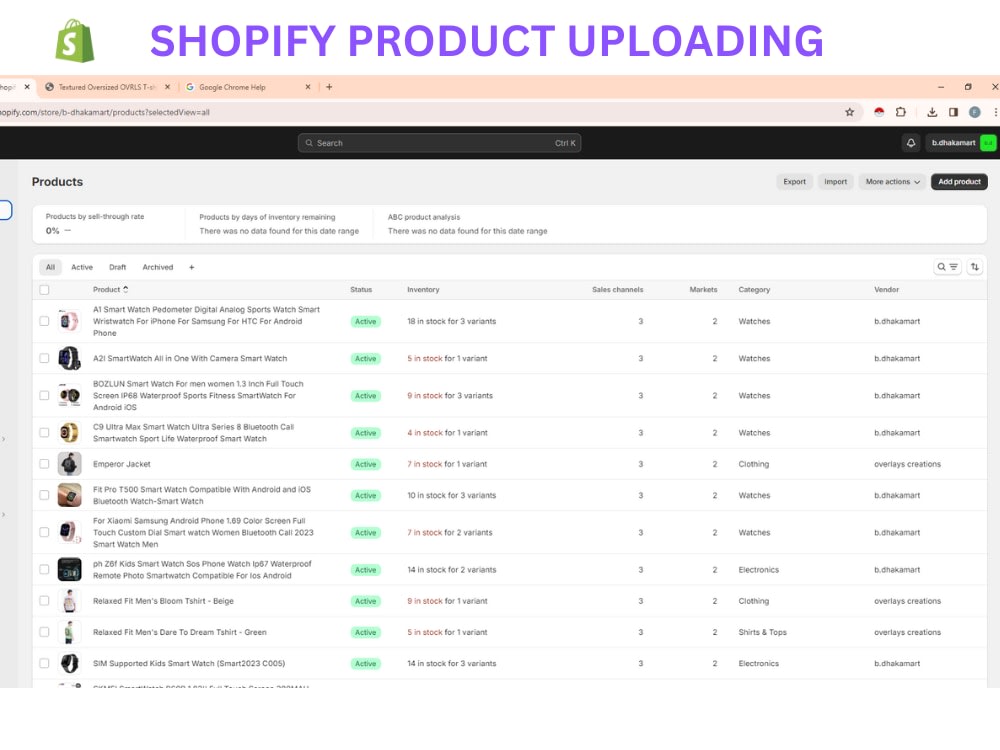Click the search and filter icon

point(947,267)
